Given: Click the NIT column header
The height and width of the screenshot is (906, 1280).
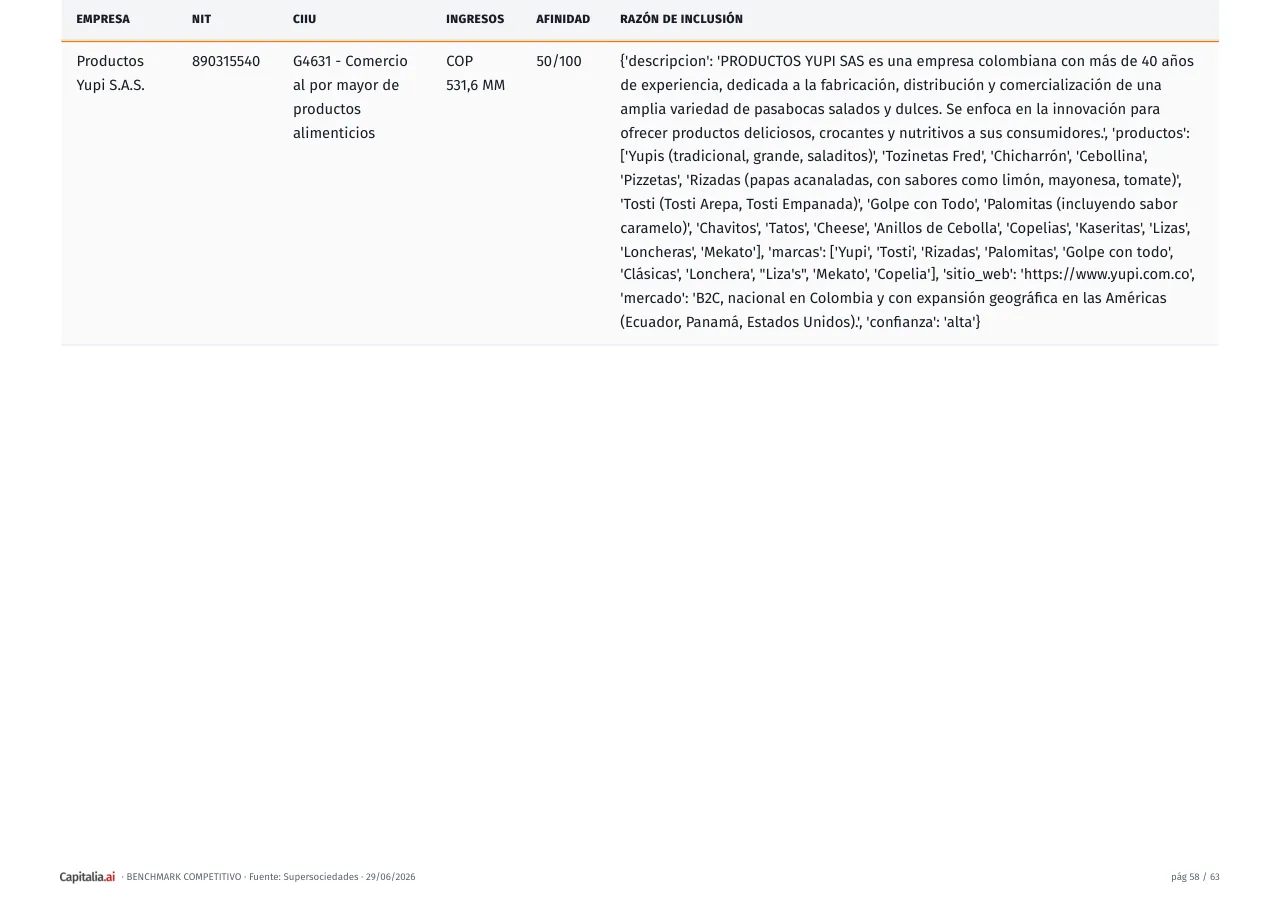Looking at the screenshot, I should (201, 19).
